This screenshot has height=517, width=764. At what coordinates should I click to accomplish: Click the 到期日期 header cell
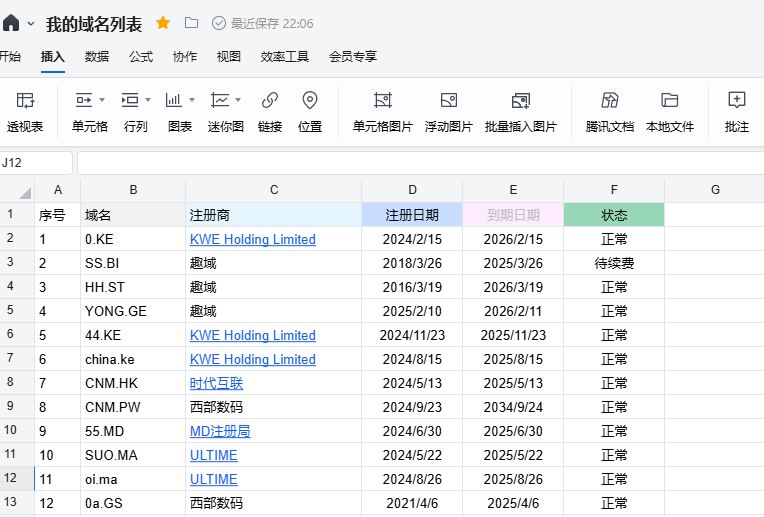pos(513,215)
